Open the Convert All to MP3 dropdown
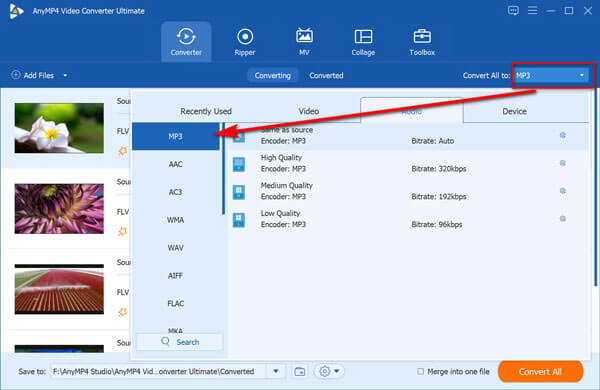Viewport: 600px width, 390px height. [x=550, y=75]
